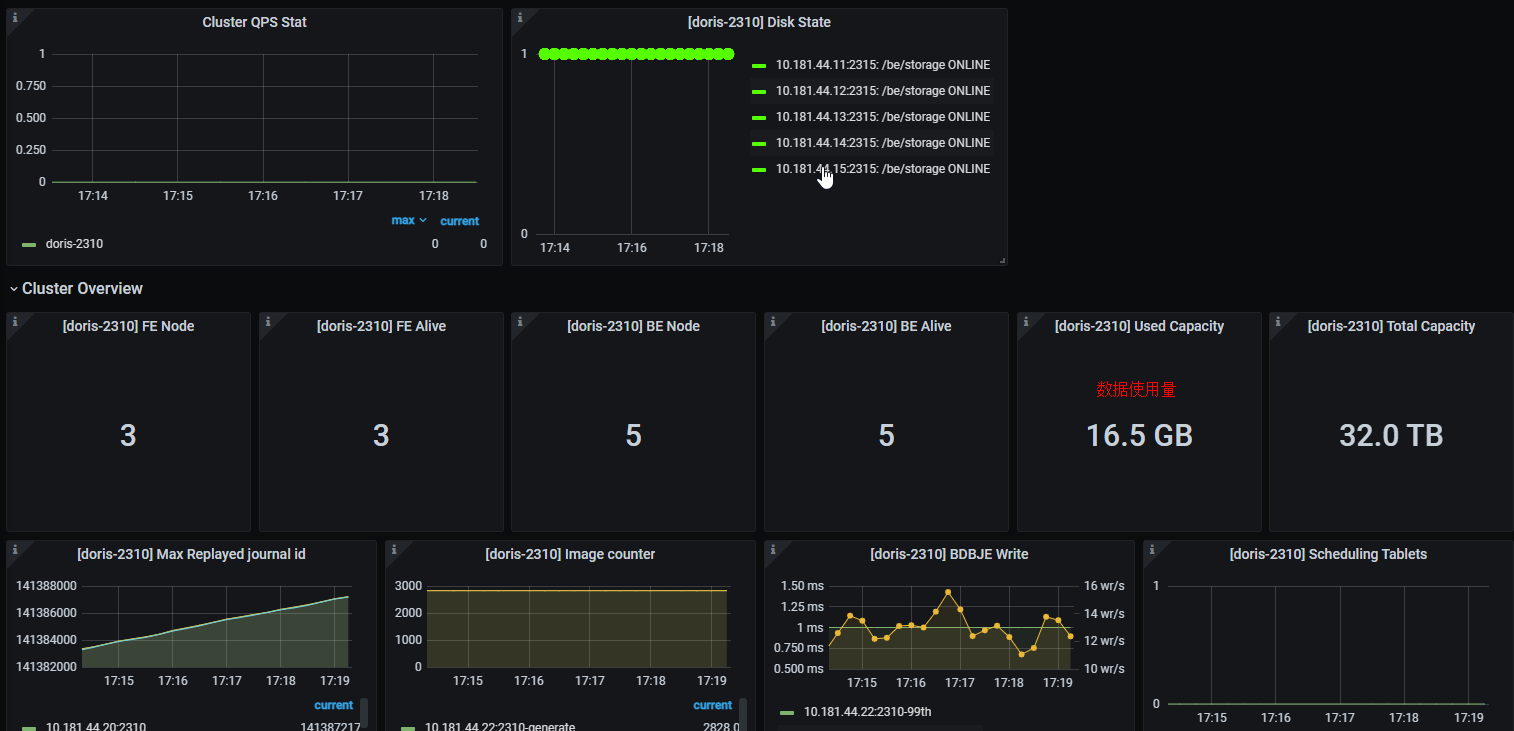Click the info icon on Scheduling Tablets panel
The image size is (1514, 731).
pyautogui.click(x=1152, y=549)
